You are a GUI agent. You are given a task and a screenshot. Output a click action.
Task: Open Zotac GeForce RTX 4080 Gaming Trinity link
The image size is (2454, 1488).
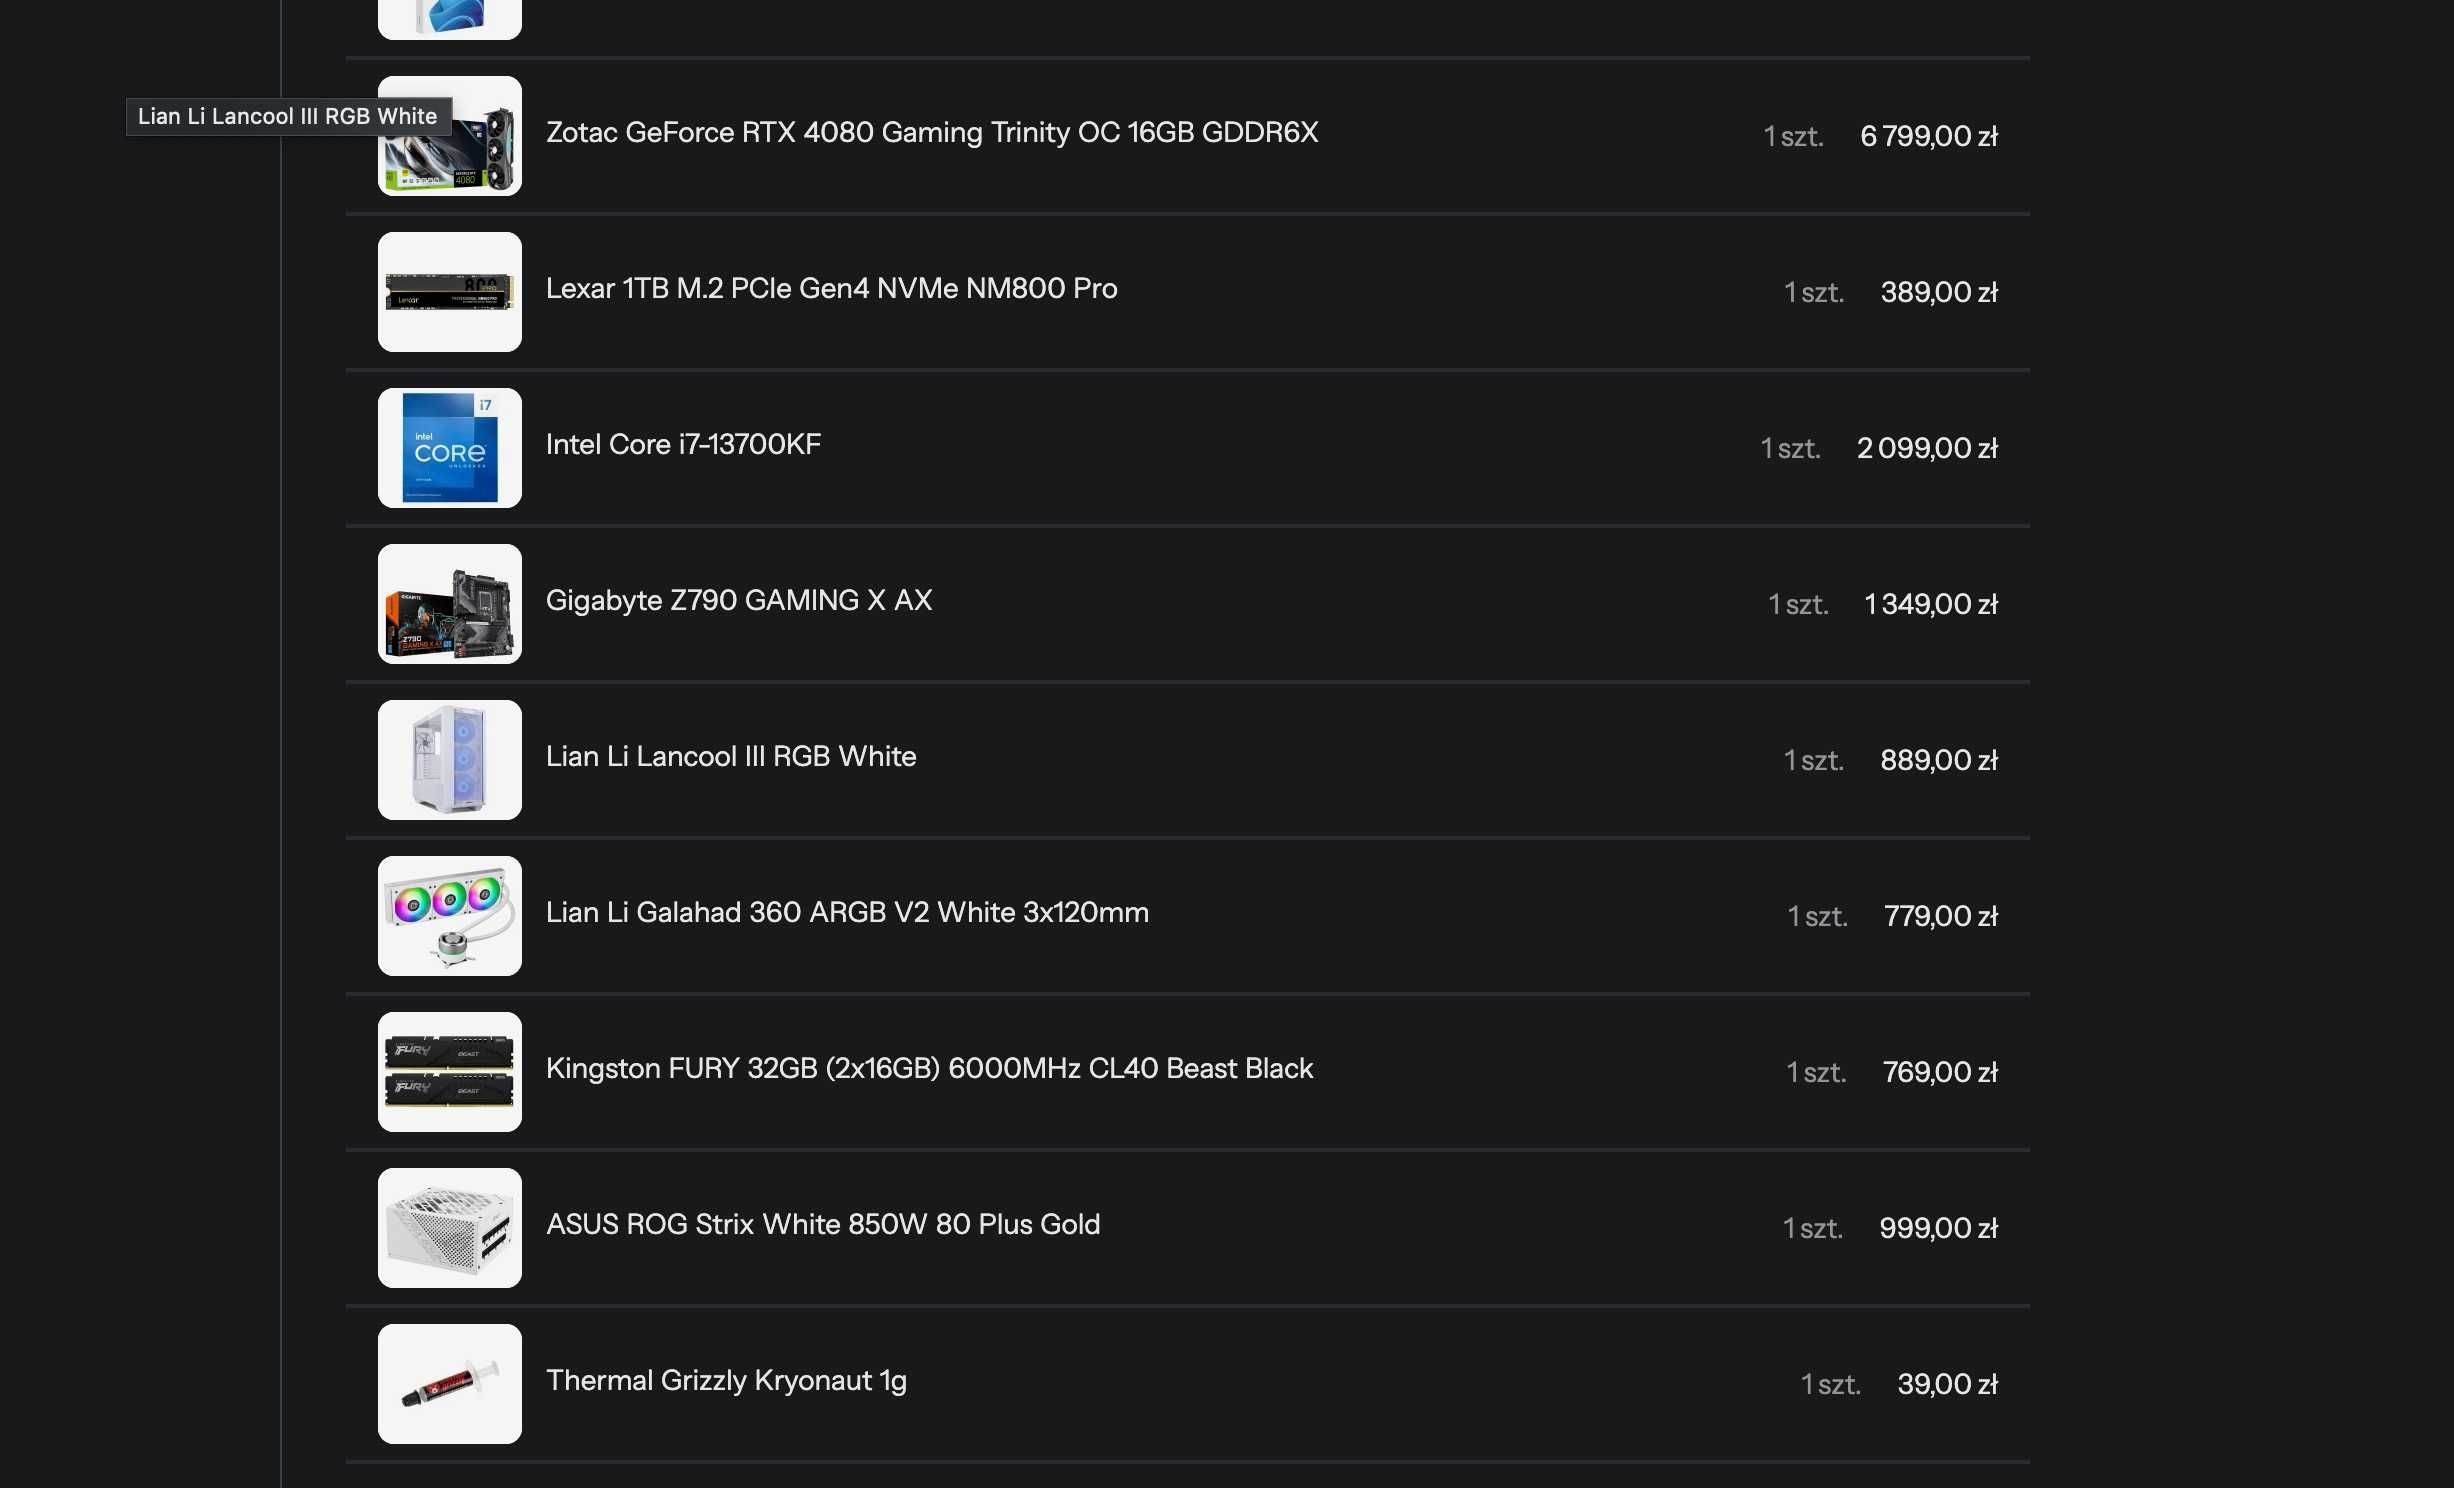tap(931, 132)
